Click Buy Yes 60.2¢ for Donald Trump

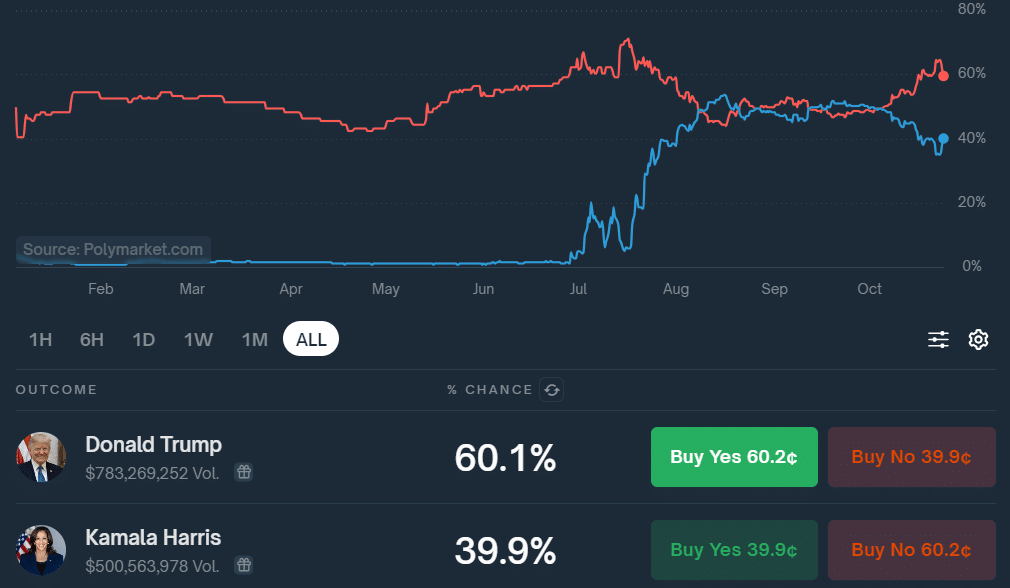click(x=734, y=457)
